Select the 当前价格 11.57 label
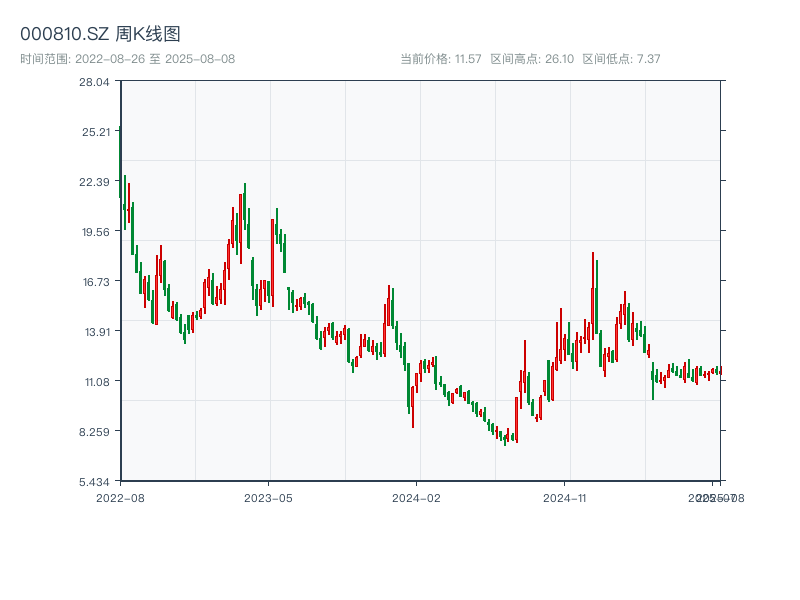This screenshot has width=800, height=600. pos(438,57)
